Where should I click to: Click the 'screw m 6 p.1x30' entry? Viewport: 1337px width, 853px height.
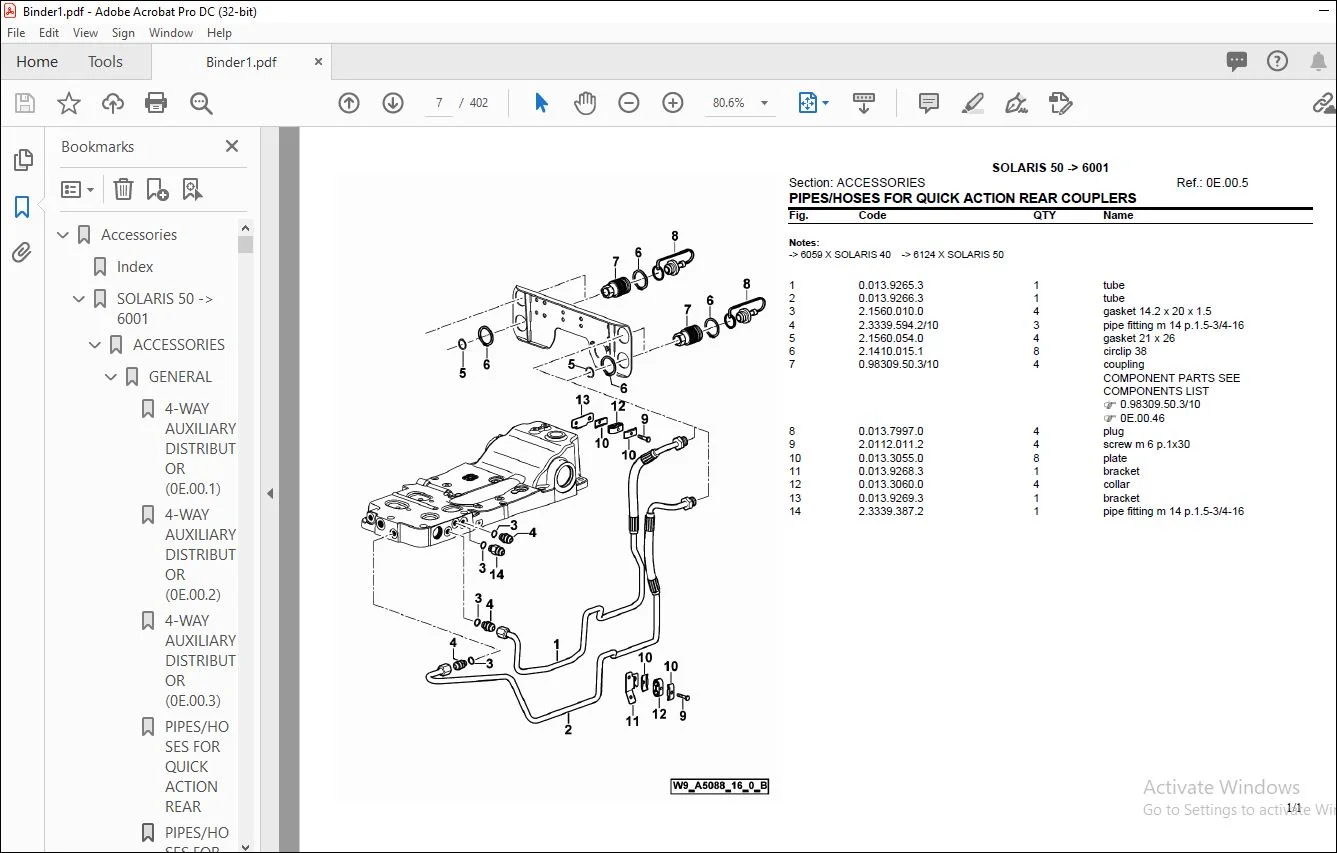click(x=1147, y=444)
